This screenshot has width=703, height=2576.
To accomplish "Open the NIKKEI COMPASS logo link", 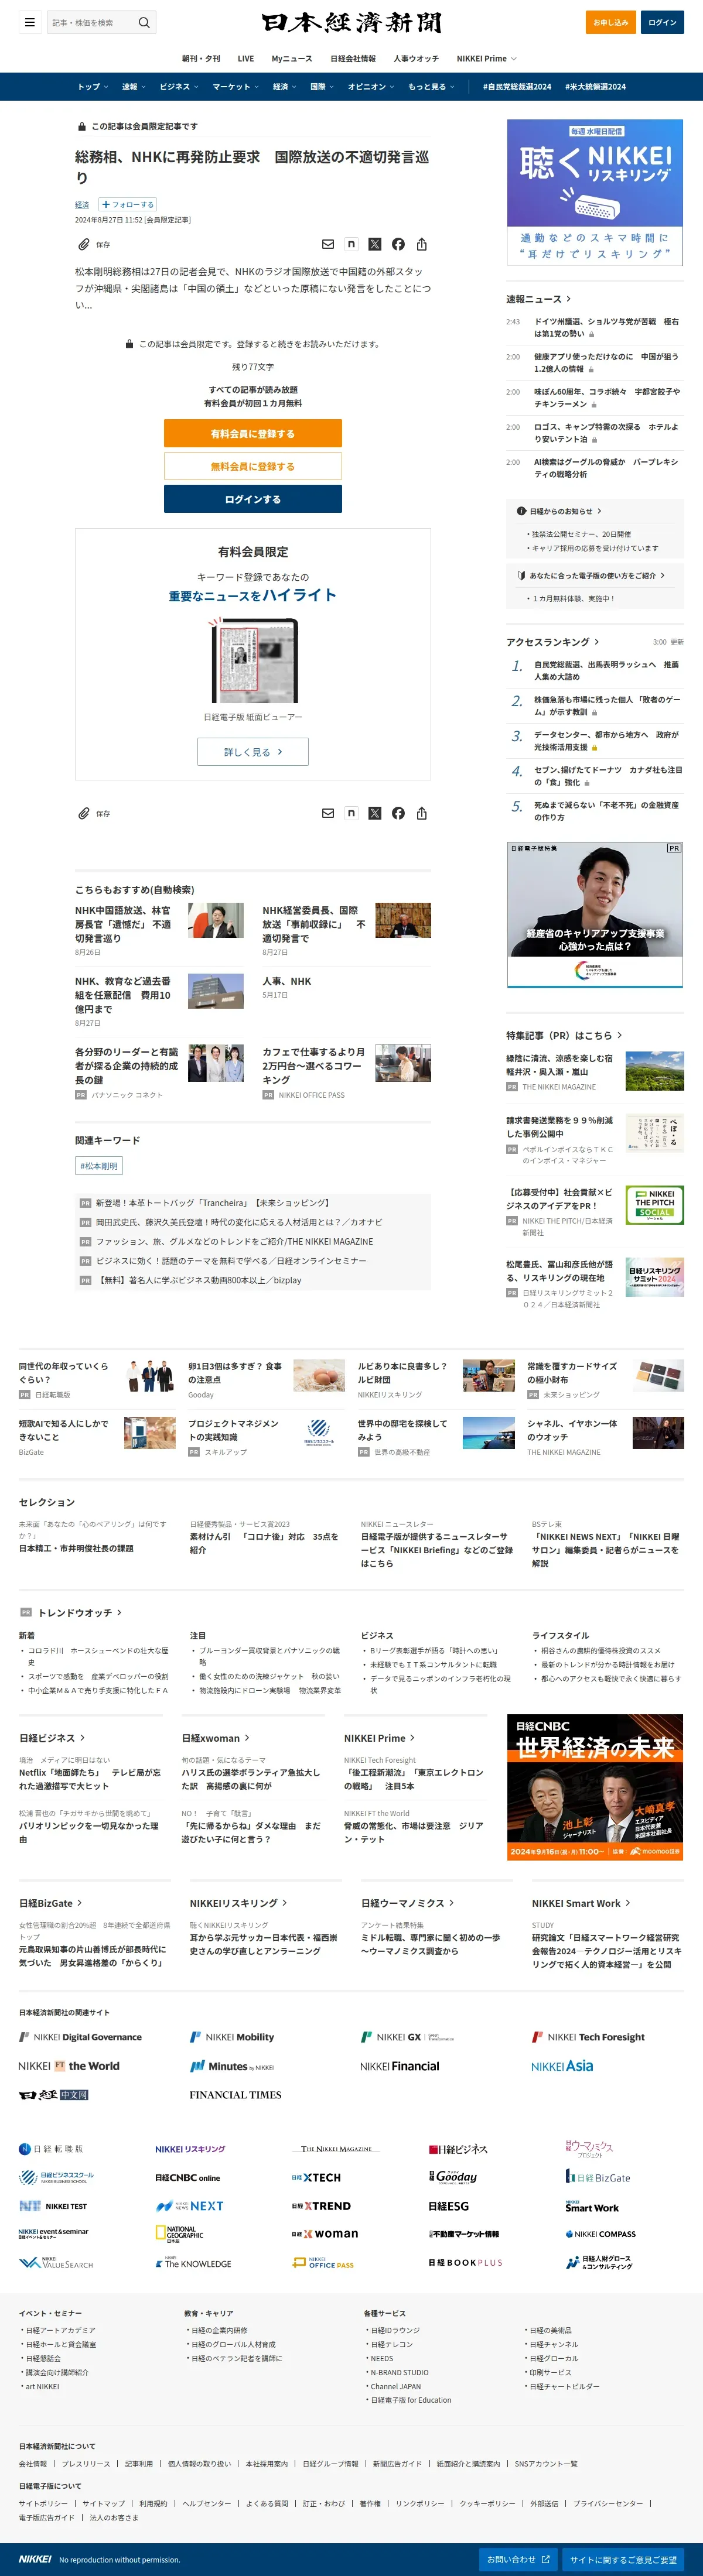I will pyautogui.click(x=600, y=2234).
